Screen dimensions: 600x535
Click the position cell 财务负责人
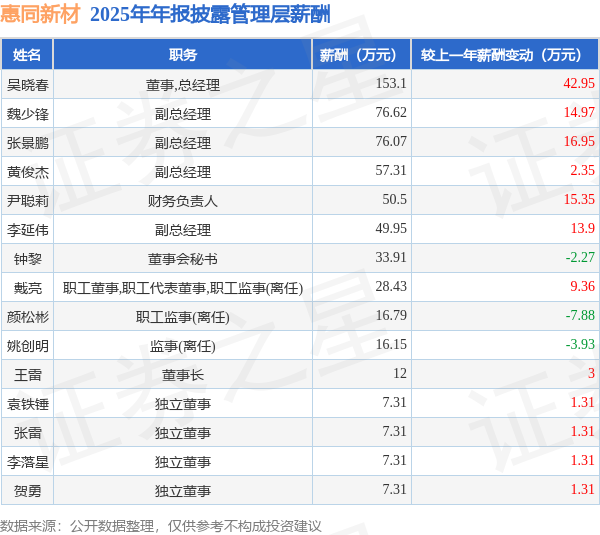point(183,201)
